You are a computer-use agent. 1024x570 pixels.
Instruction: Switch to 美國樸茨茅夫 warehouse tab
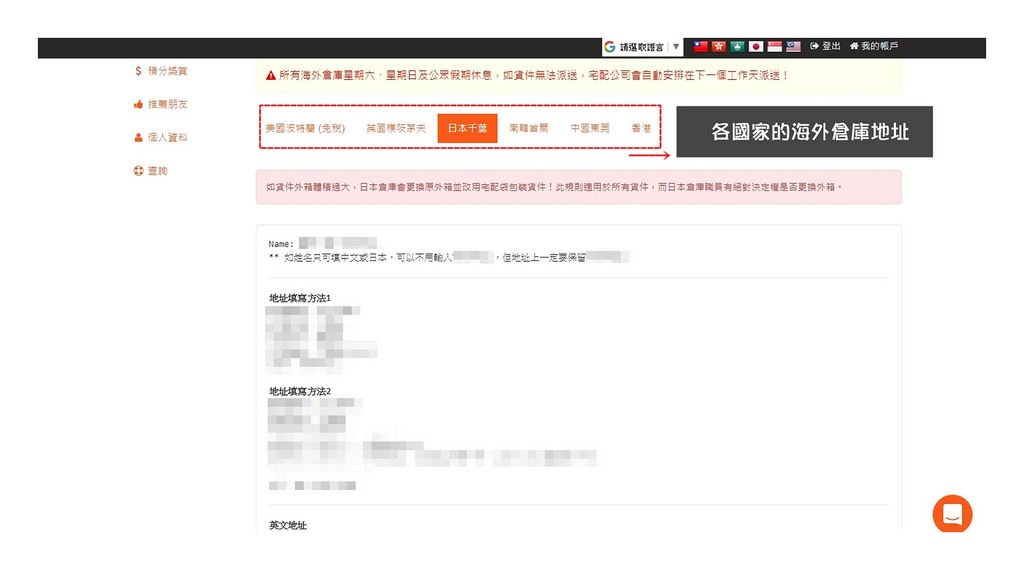[396, 129]
